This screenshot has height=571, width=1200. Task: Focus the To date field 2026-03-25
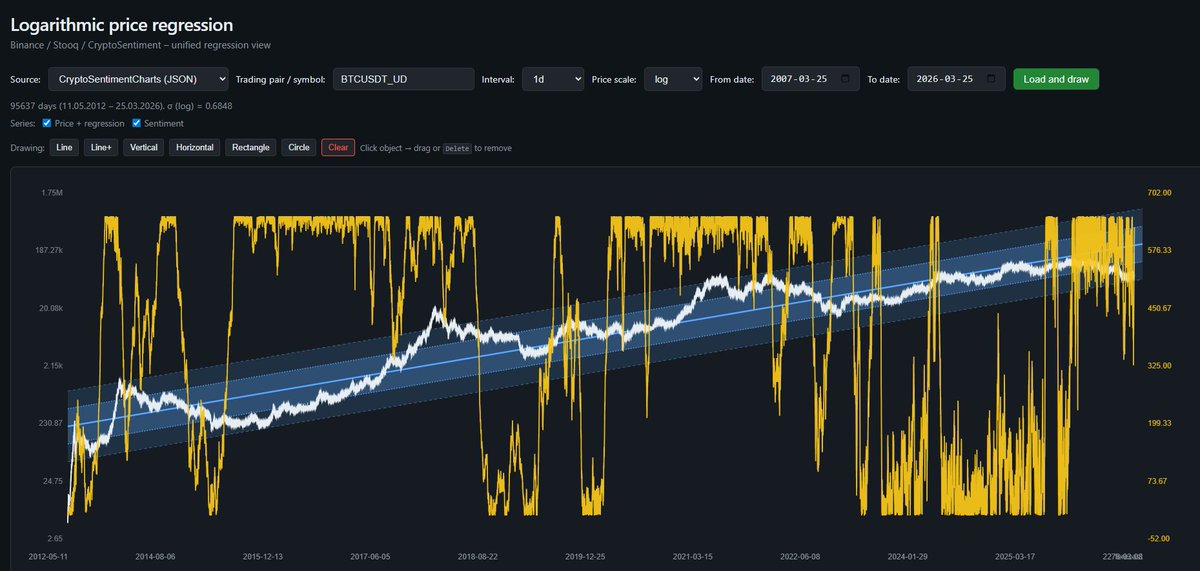coord(956,79)
